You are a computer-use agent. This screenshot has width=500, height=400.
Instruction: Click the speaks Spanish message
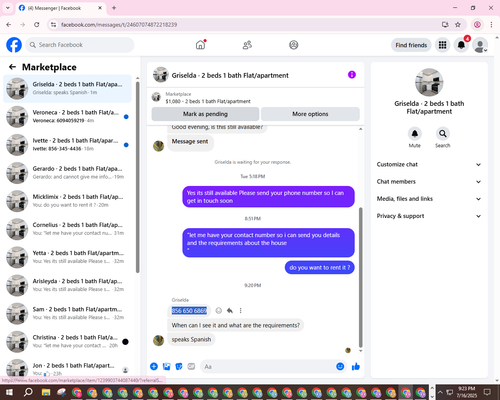pyautogui.click(x=191, y=339)
